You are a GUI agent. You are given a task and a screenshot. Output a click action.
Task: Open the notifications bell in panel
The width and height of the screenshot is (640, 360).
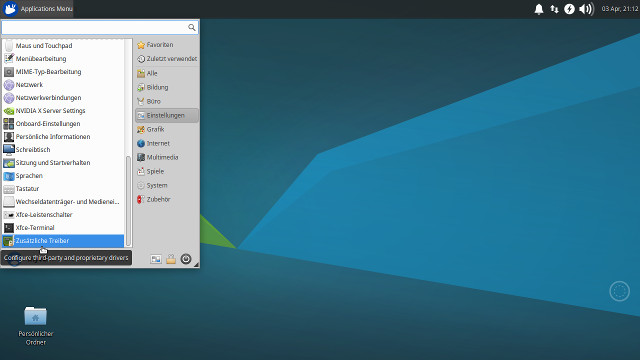[539, 9]
